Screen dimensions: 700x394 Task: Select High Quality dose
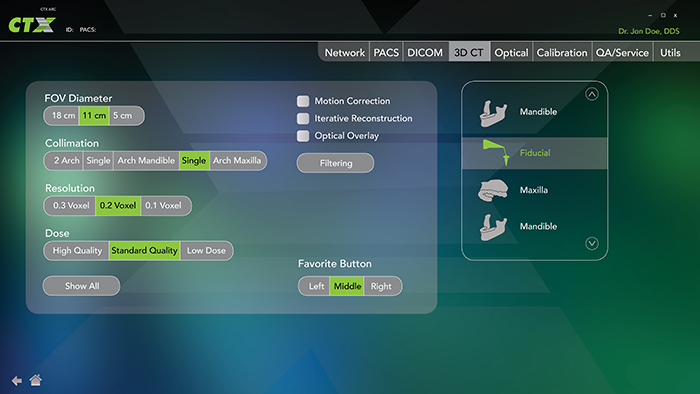[76, 251]
